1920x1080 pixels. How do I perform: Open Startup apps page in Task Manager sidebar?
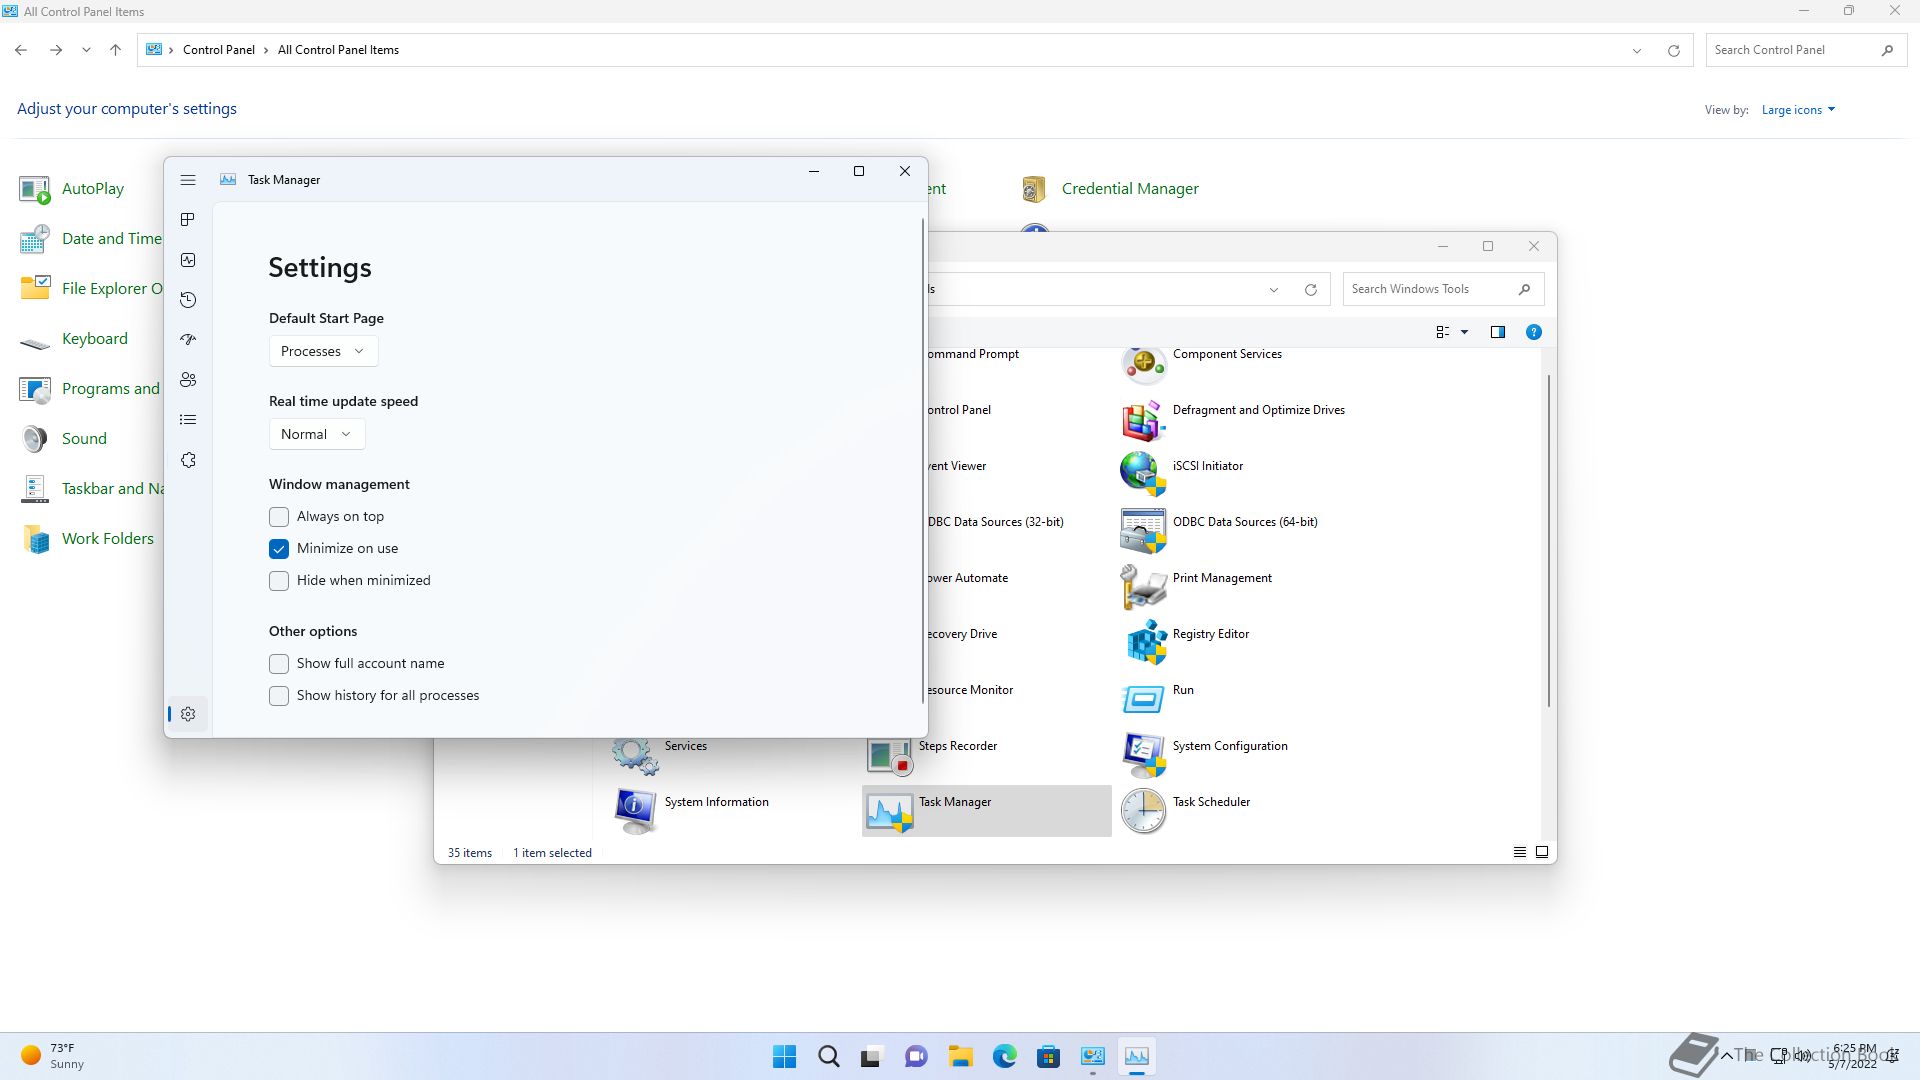tap(188, 340)
